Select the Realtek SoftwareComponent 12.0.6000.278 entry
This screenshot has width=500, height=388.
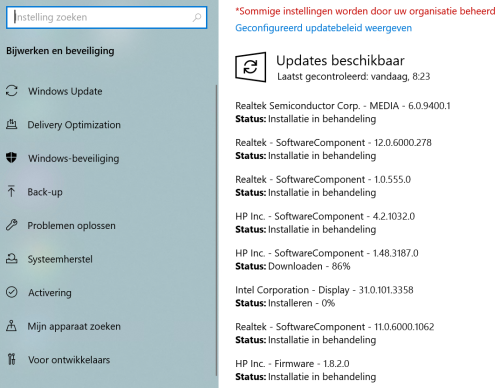click(x=333, y=143)
